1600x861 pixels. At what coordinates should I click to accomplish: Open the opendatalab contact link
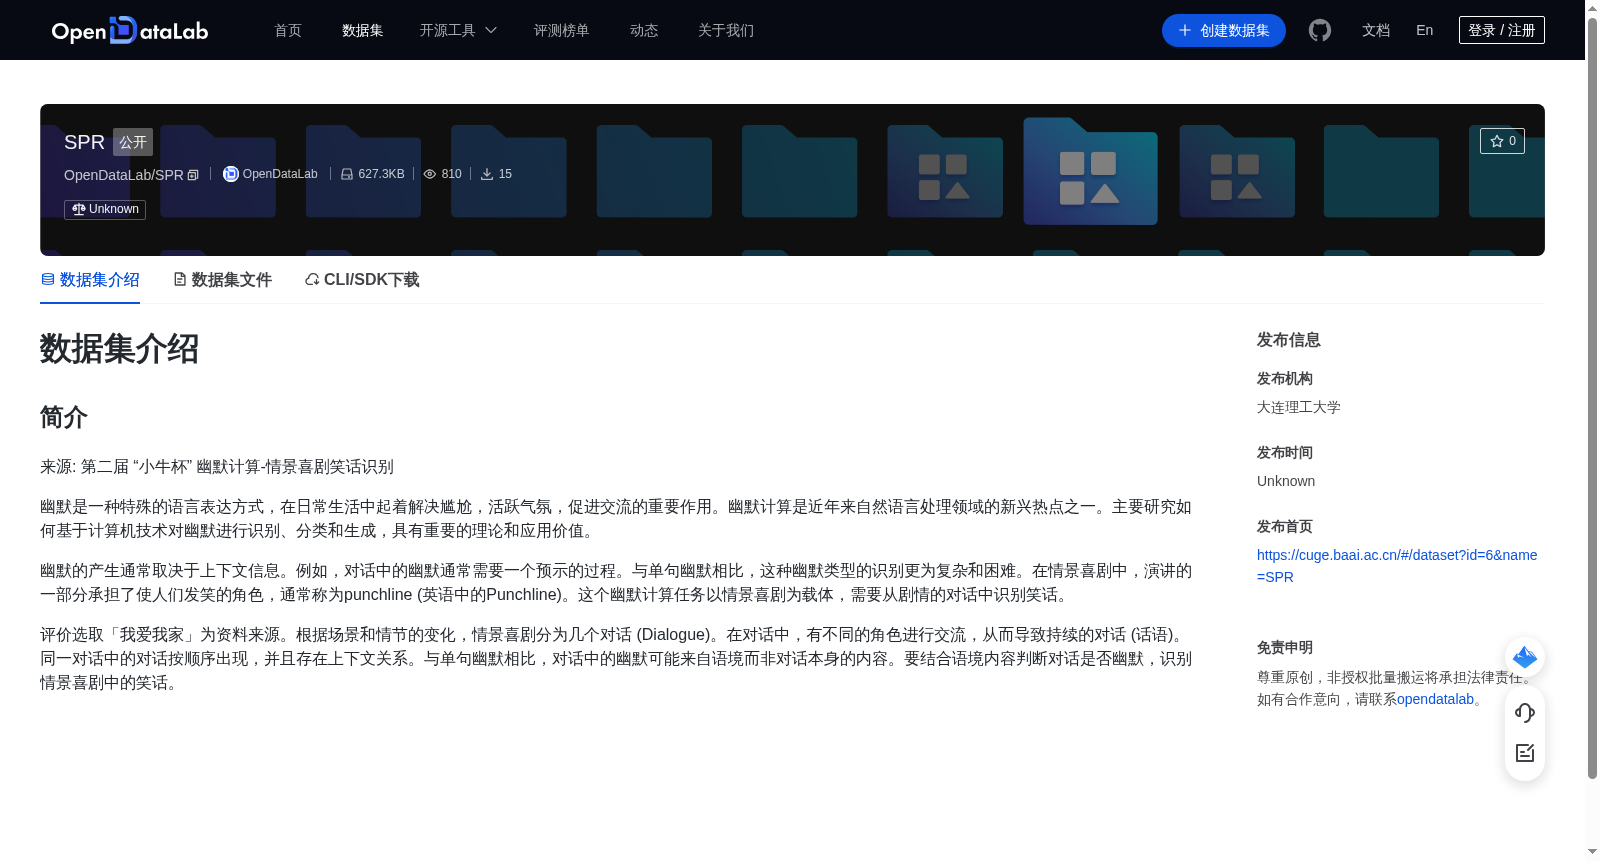pos(1435,699)
